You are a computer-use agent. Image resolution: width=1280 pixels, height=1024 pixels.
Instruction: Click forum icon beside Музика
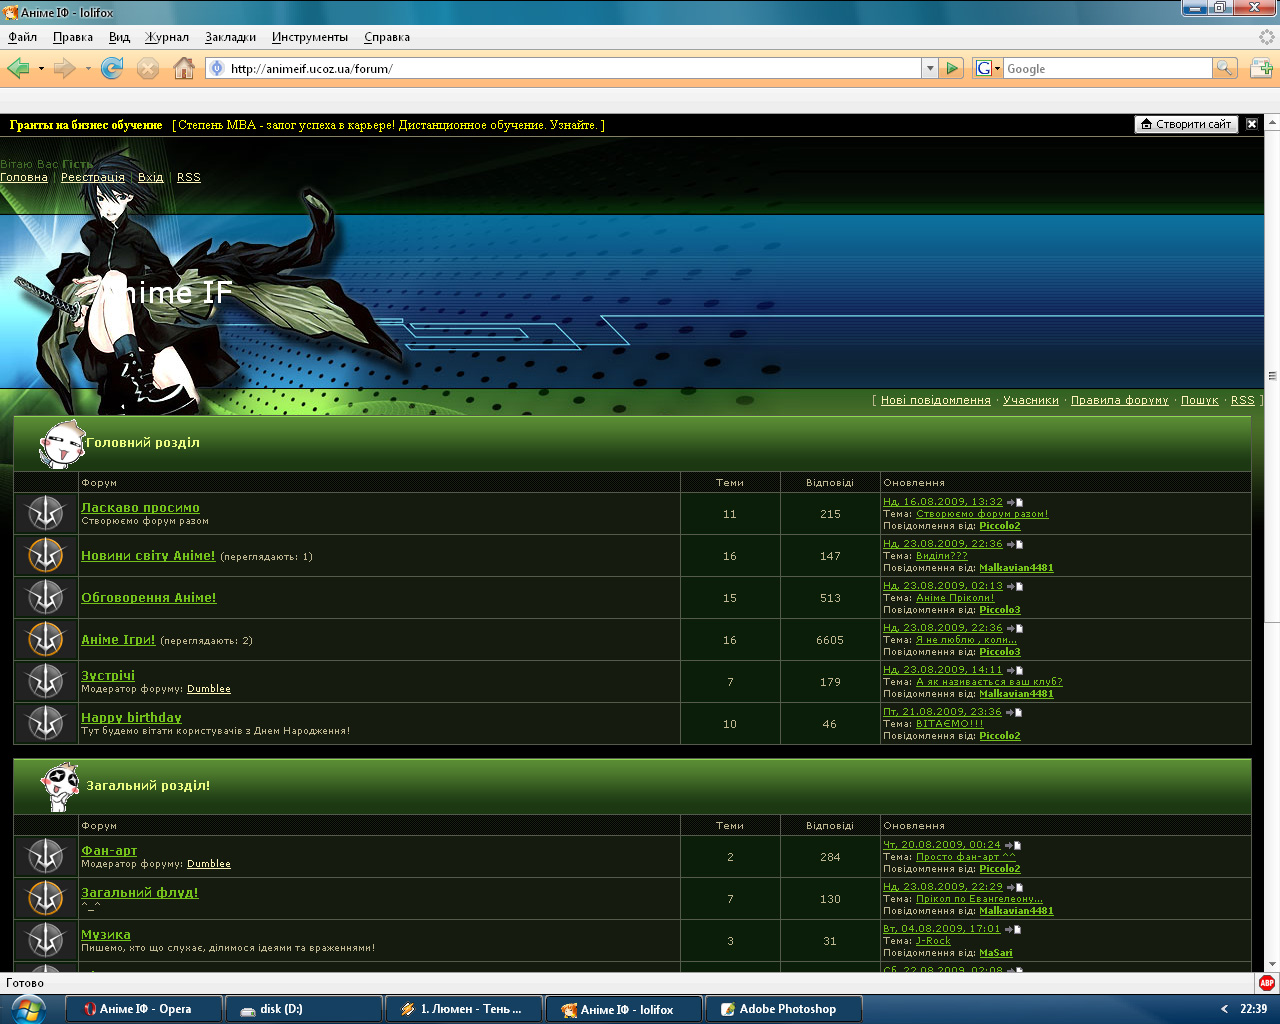click(x=46, y=940)
